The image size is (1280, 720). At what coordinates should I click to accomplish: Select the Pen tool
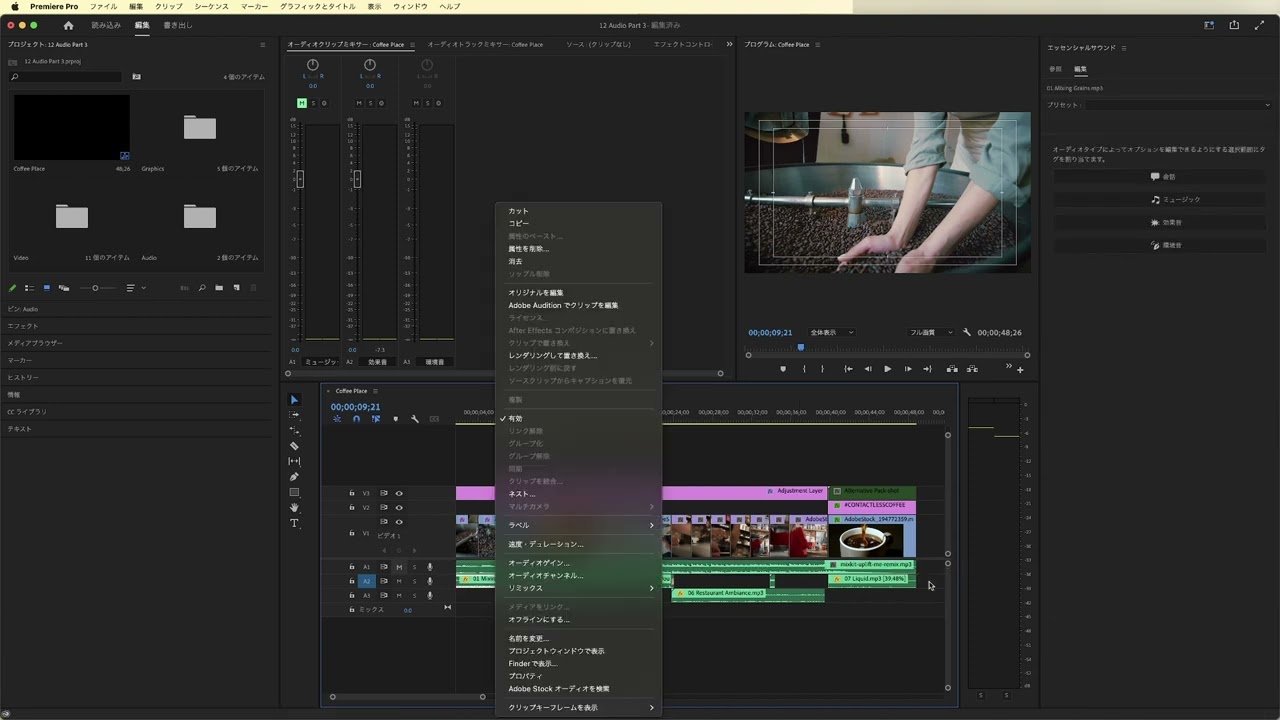pyautogui.click(x=294, y=477)
